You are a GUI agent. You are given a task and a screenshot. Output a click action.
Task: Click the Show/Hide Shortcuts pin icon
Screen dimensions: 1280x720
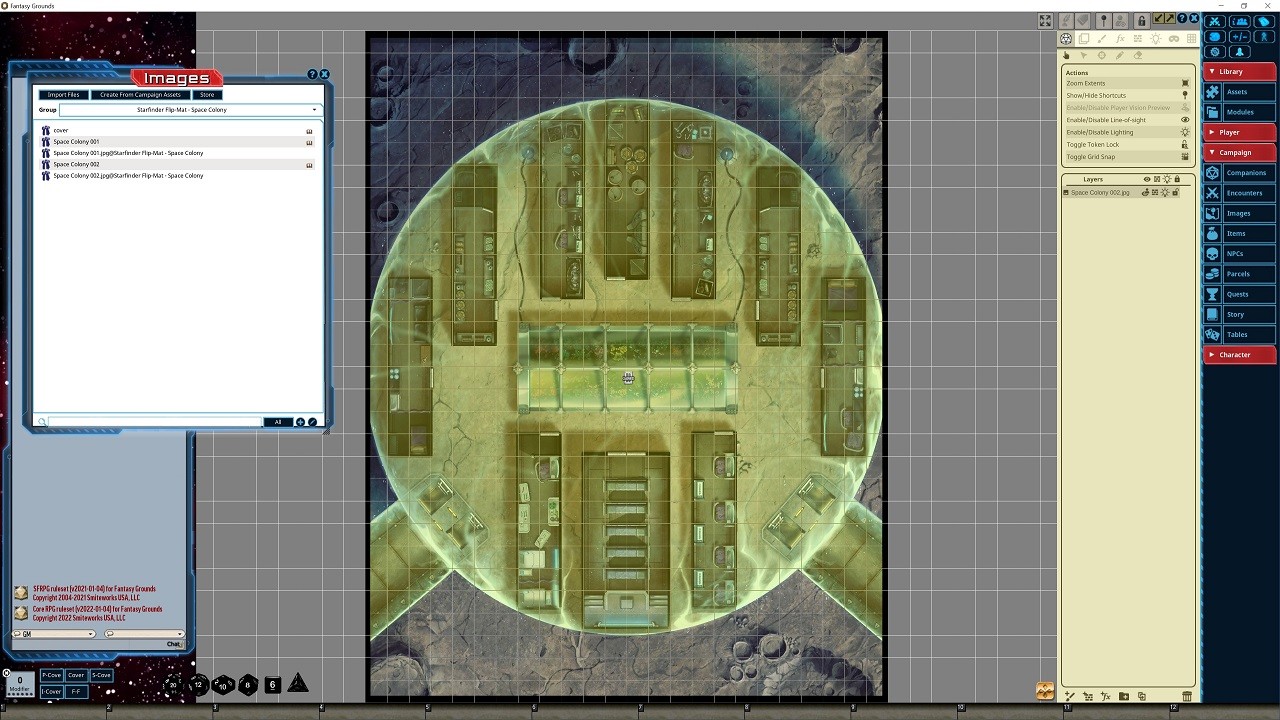tap(1186, 95)
